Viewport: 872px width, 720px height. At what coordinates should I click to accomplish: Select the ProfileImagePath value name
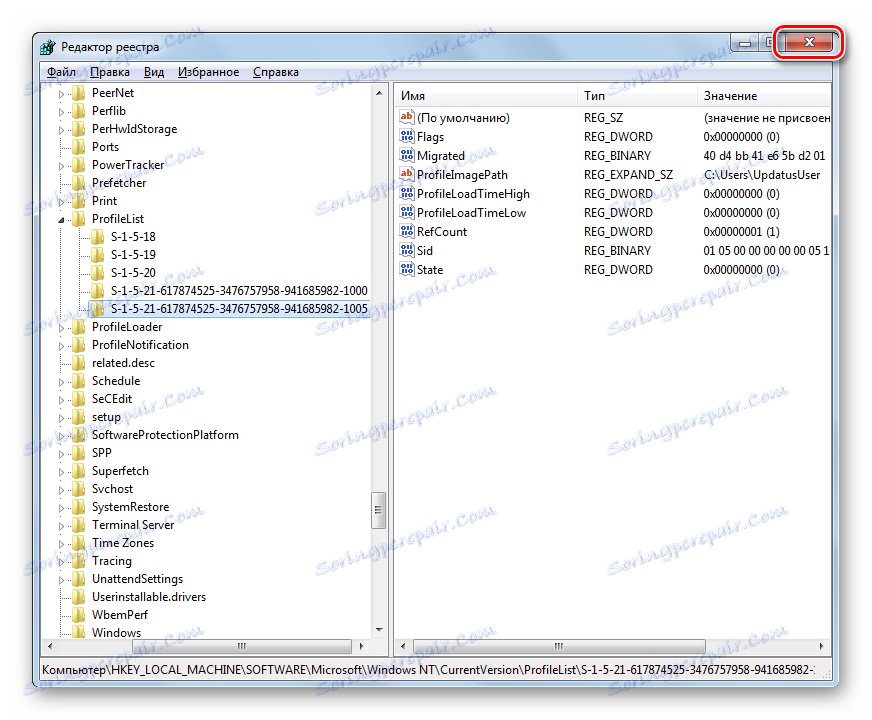click(462, 175)
